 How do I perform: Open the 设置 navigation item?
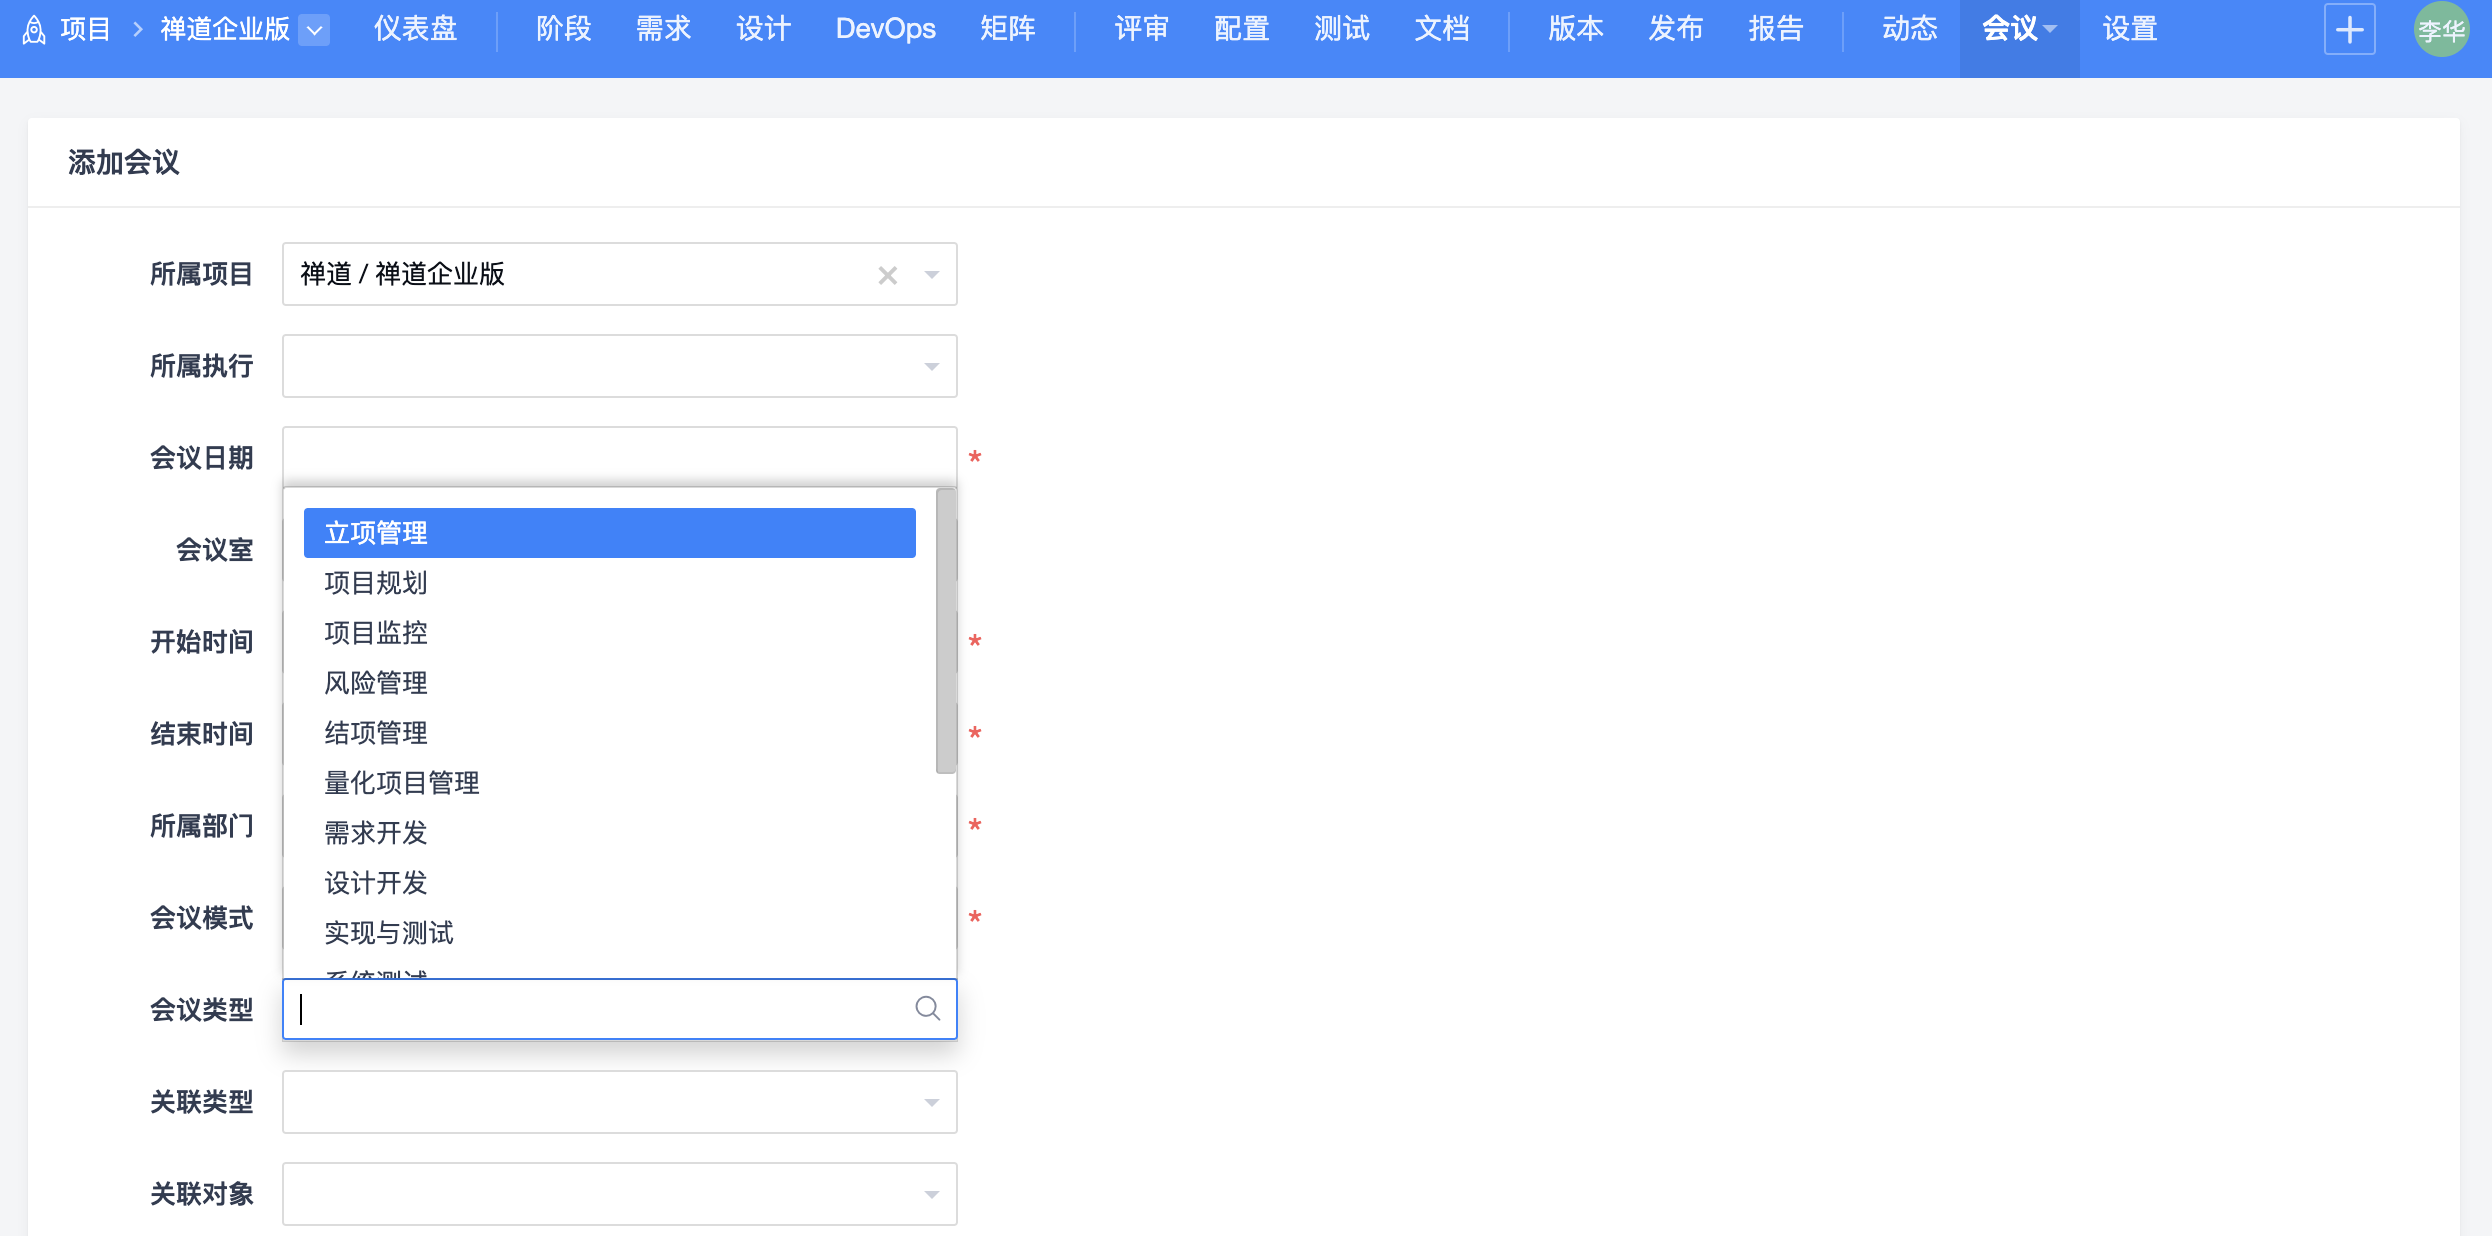point(2129,30)
